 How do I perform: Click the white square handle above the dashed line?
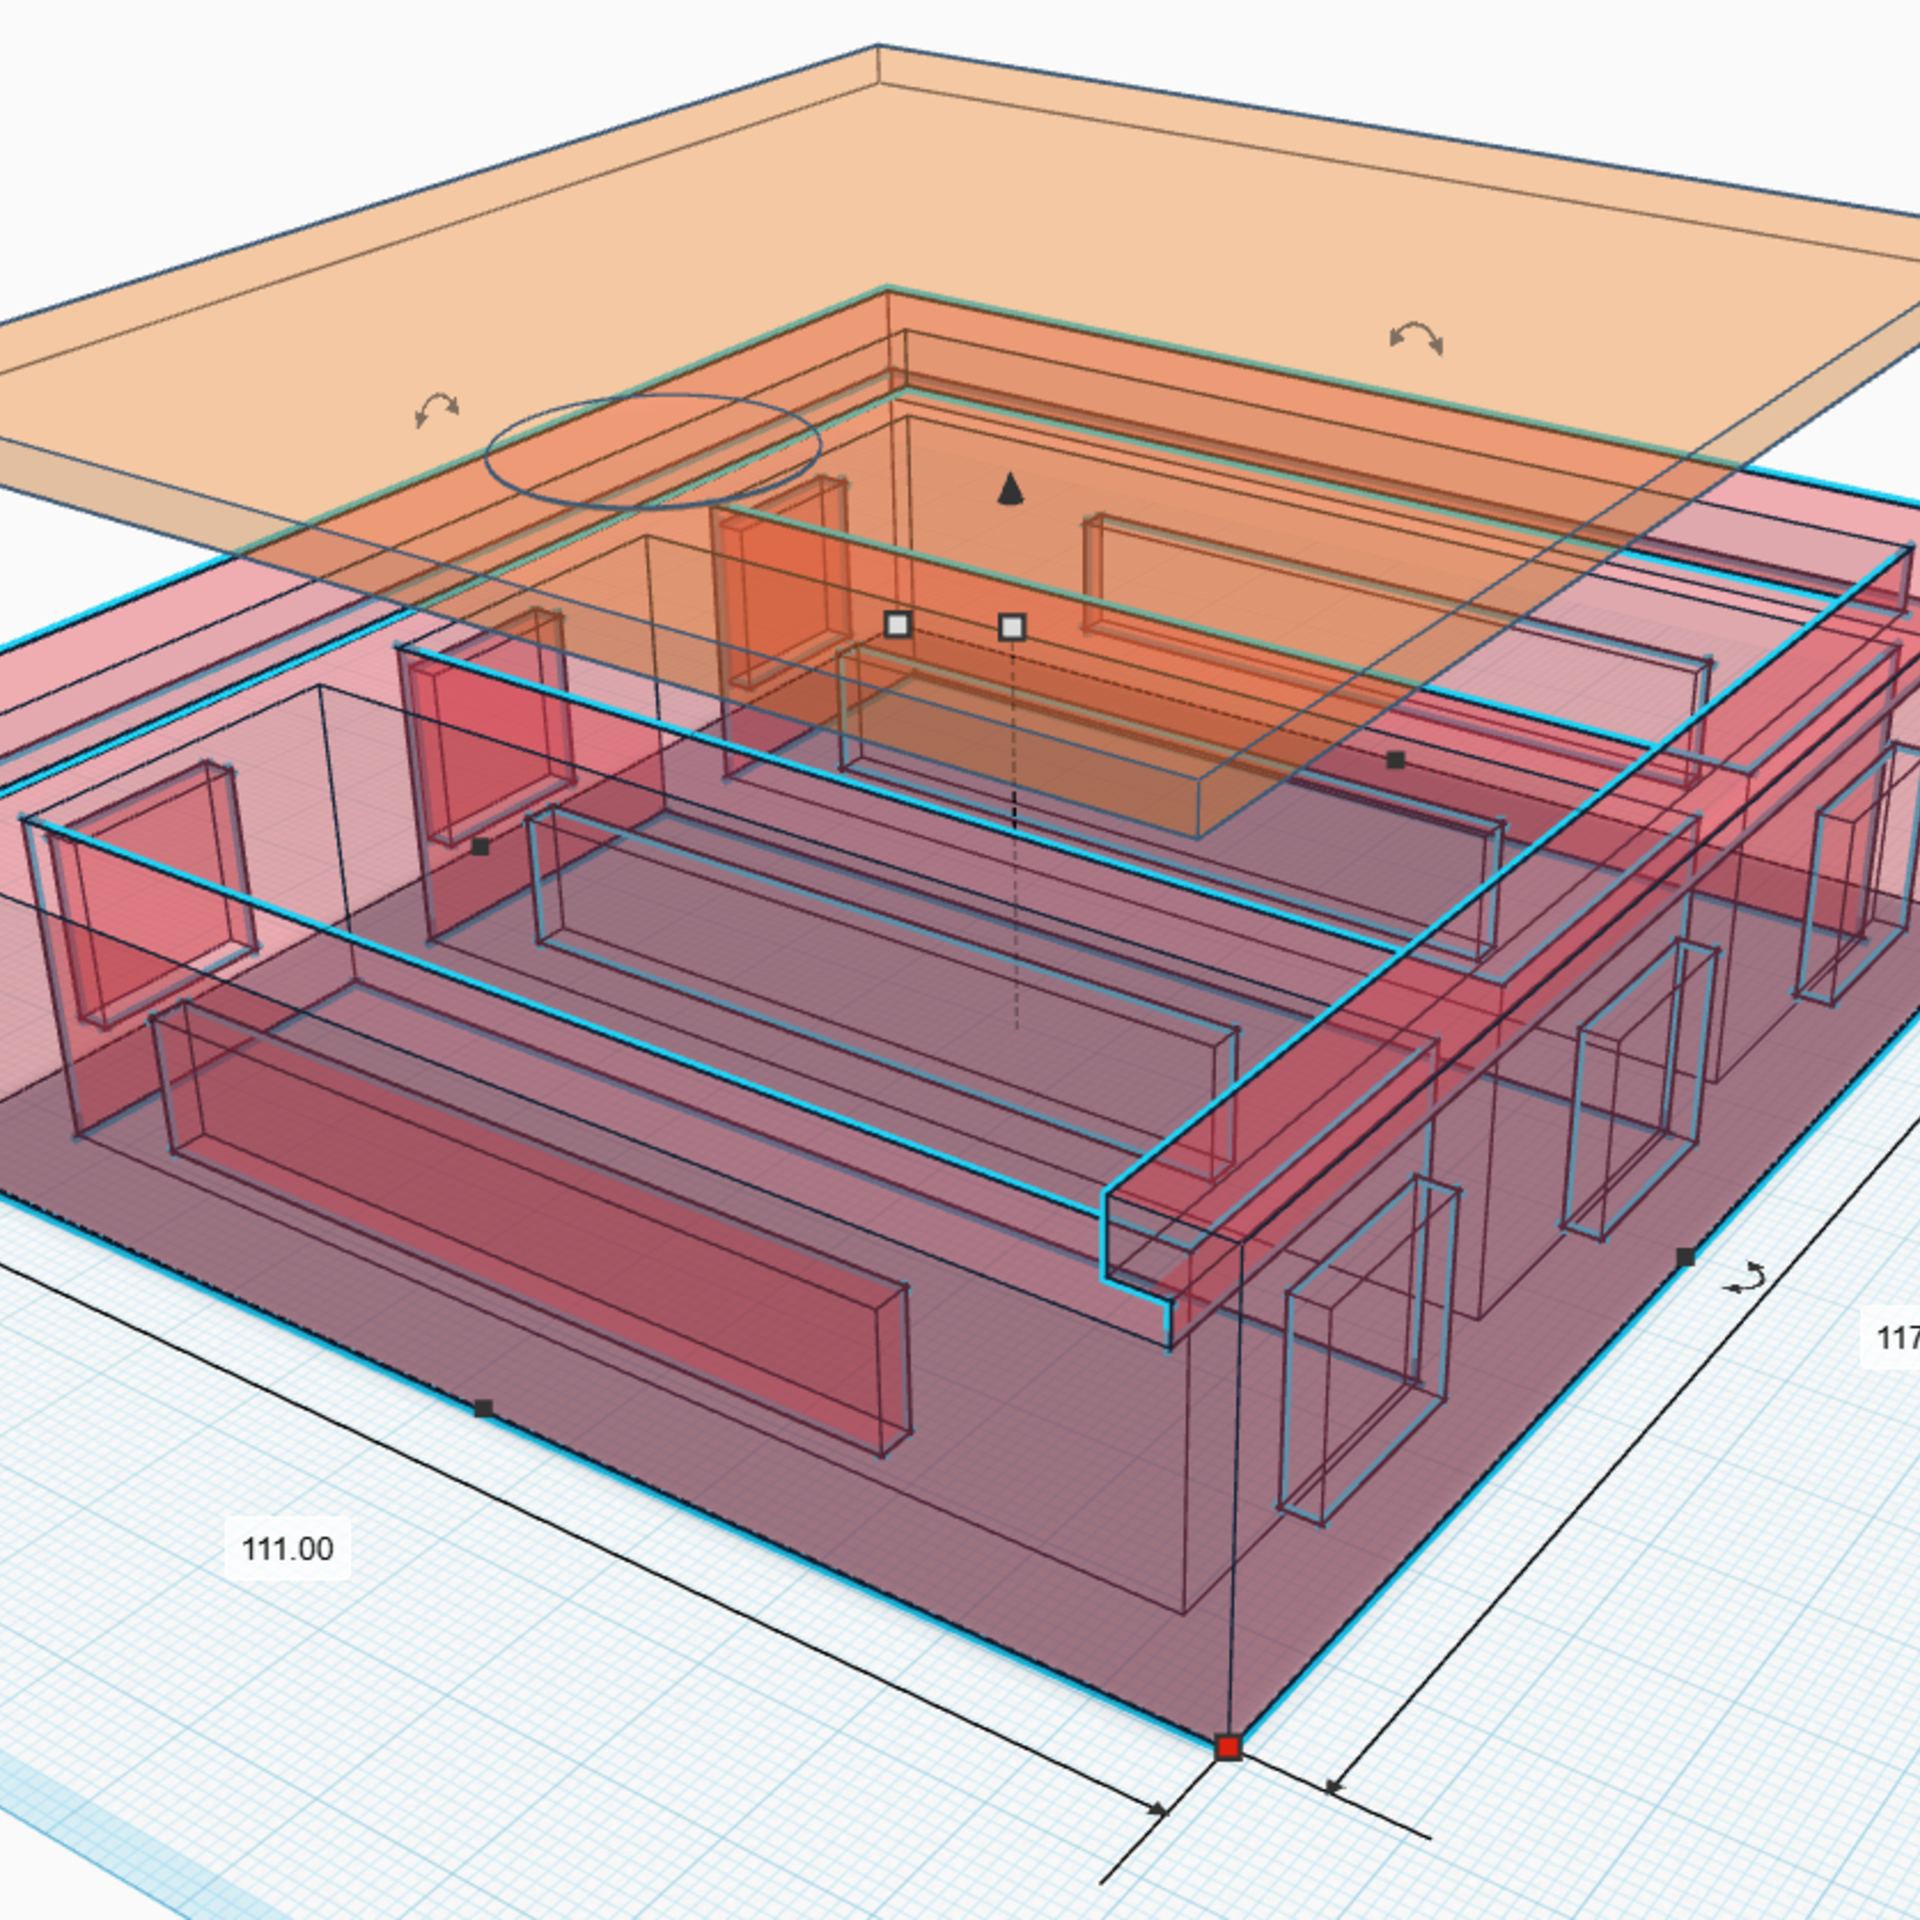coord(1012,627)
